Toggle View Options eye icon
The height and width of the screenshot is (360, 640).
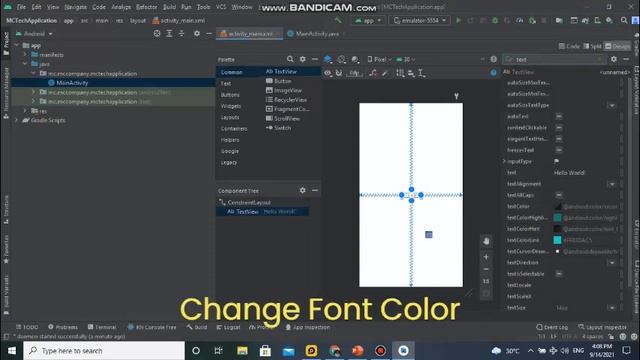[327, 73]
